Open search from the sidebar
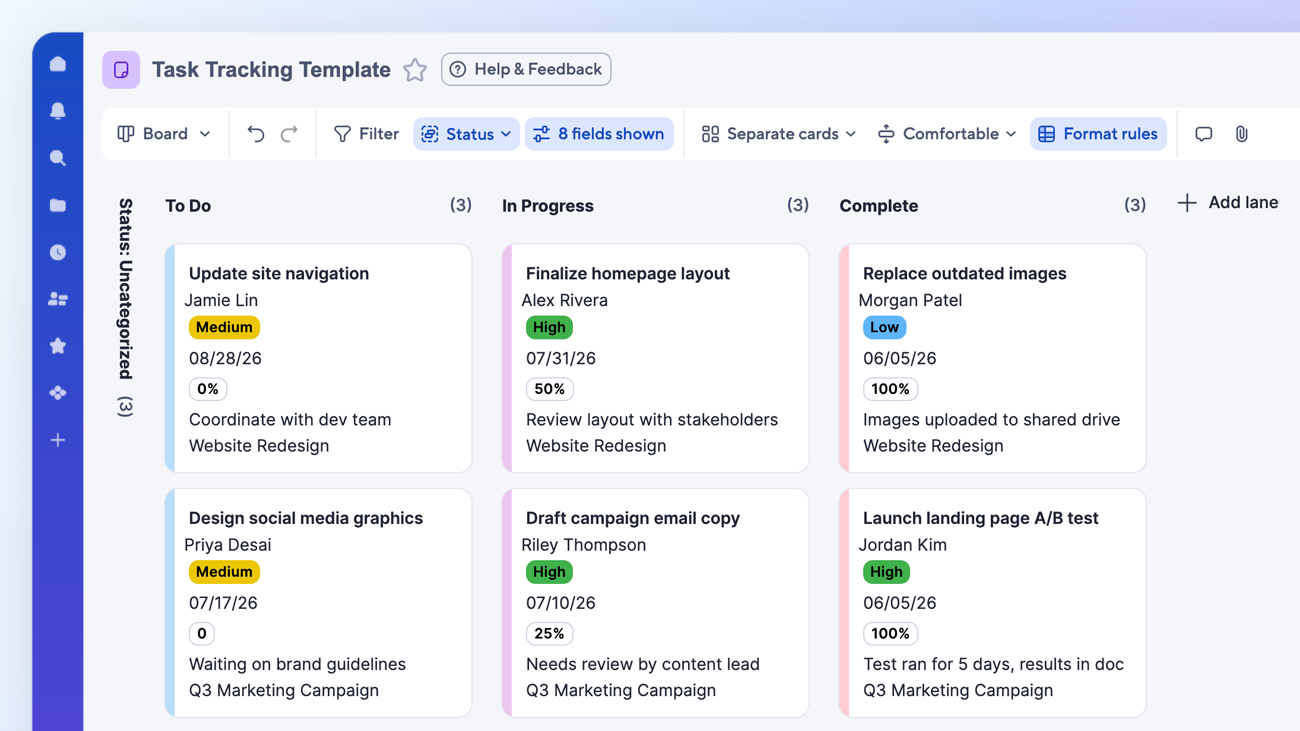 pos(57,158)
